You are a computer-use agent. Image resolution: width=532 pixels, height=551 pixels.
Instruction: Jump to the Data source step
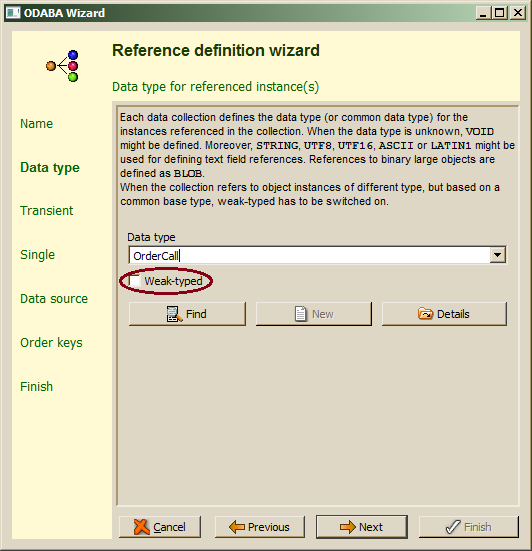(54, 299)
